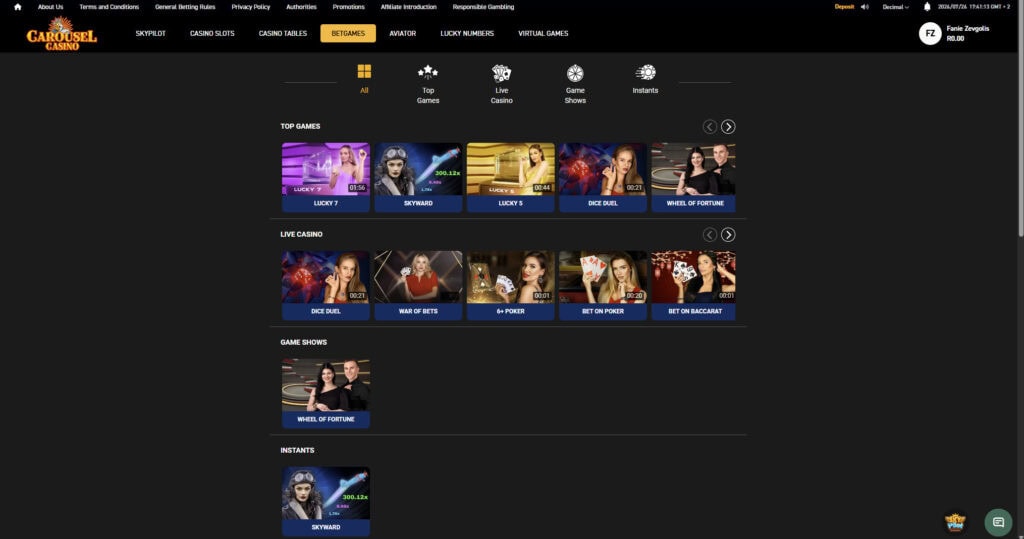1024x539 pixels.
Task: Click the page vertical scrollbar
Action: (1020, 118)
